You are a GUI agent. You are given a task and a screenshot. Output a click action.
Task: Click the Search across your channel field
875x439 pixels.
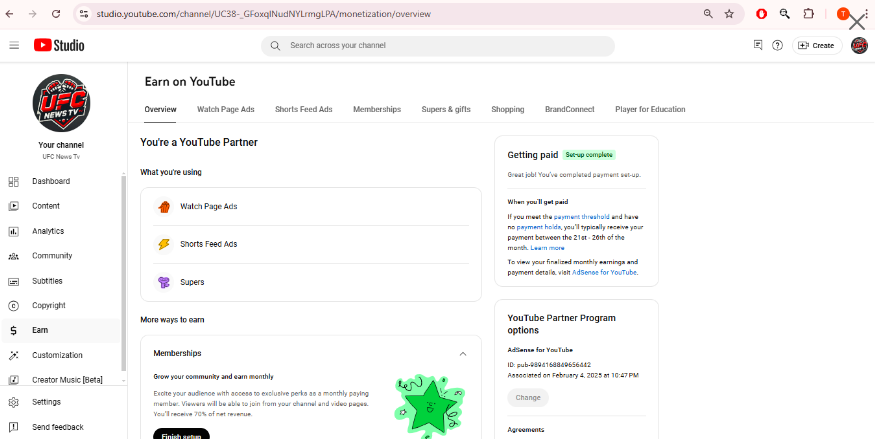438,46
